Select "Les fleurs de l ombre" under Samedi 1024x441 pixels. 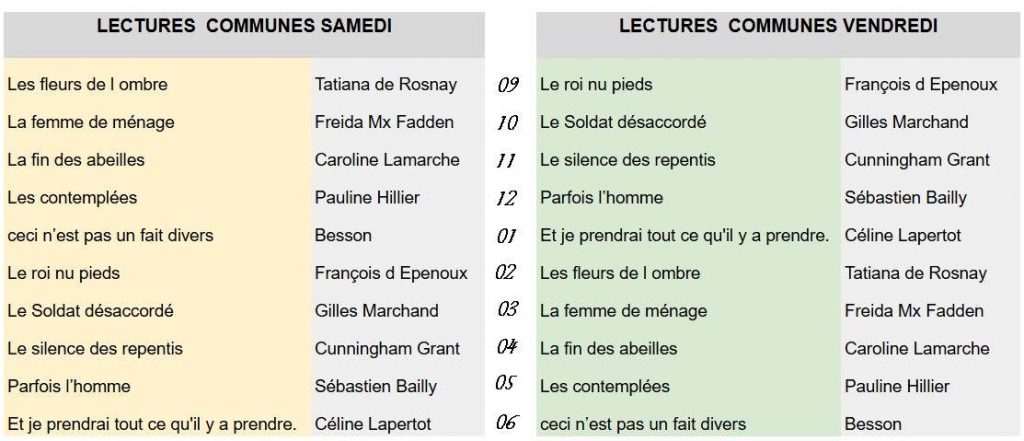click(87, 85)
